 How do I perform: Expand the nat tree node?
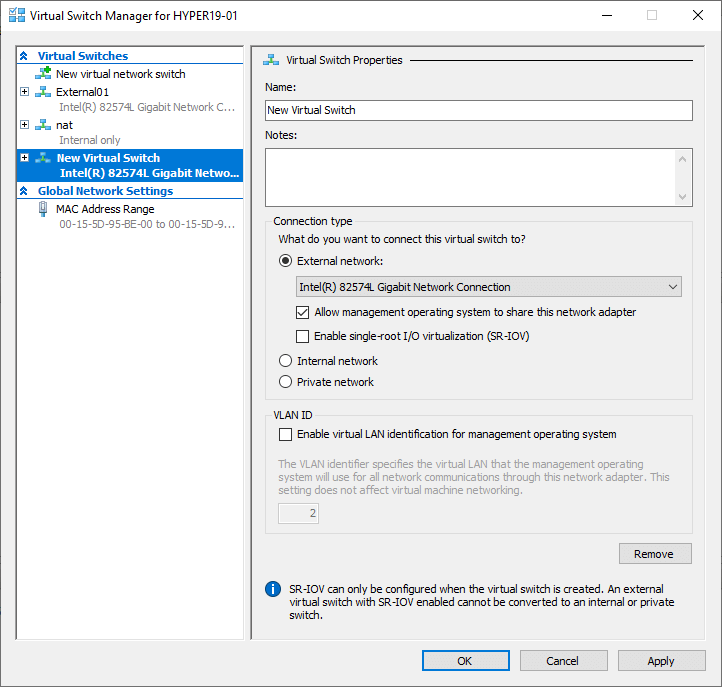[25, 125]
